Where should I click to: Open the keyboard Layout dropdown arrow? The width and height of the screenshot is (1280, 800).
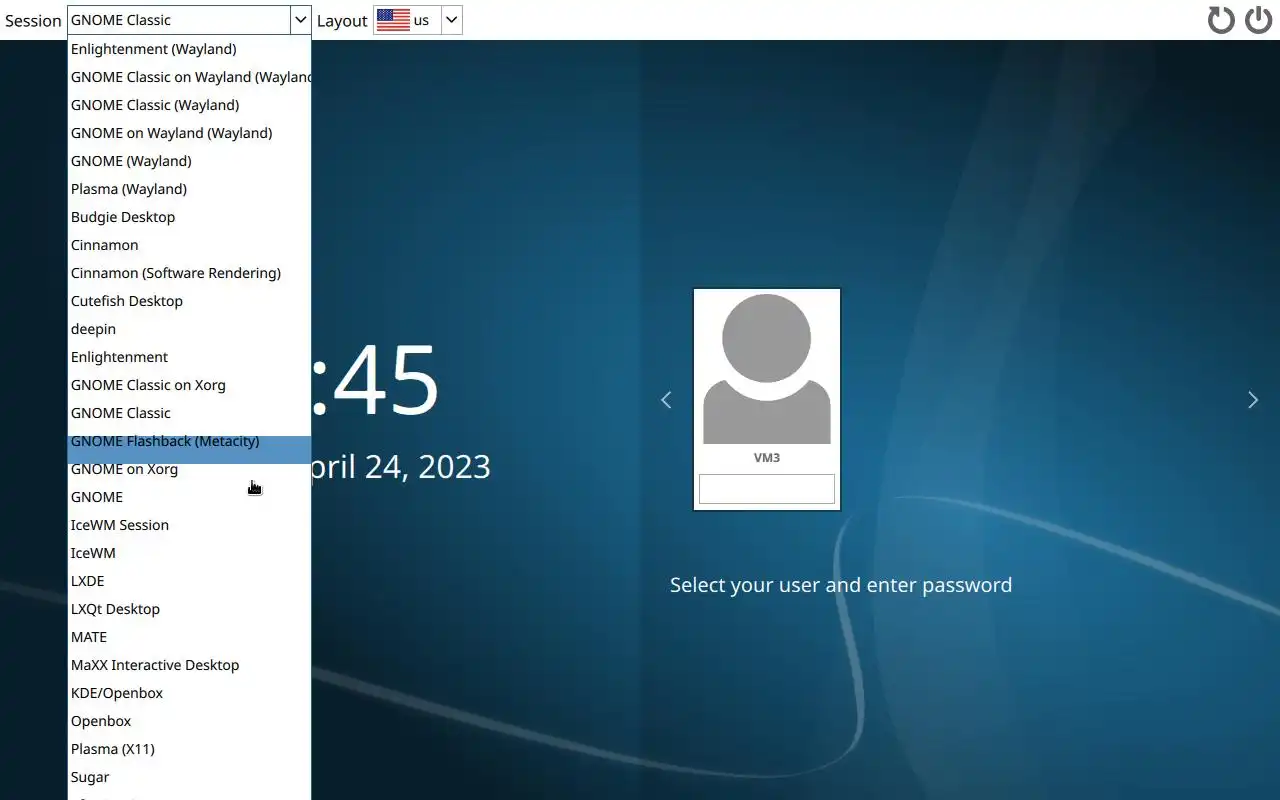451,20
